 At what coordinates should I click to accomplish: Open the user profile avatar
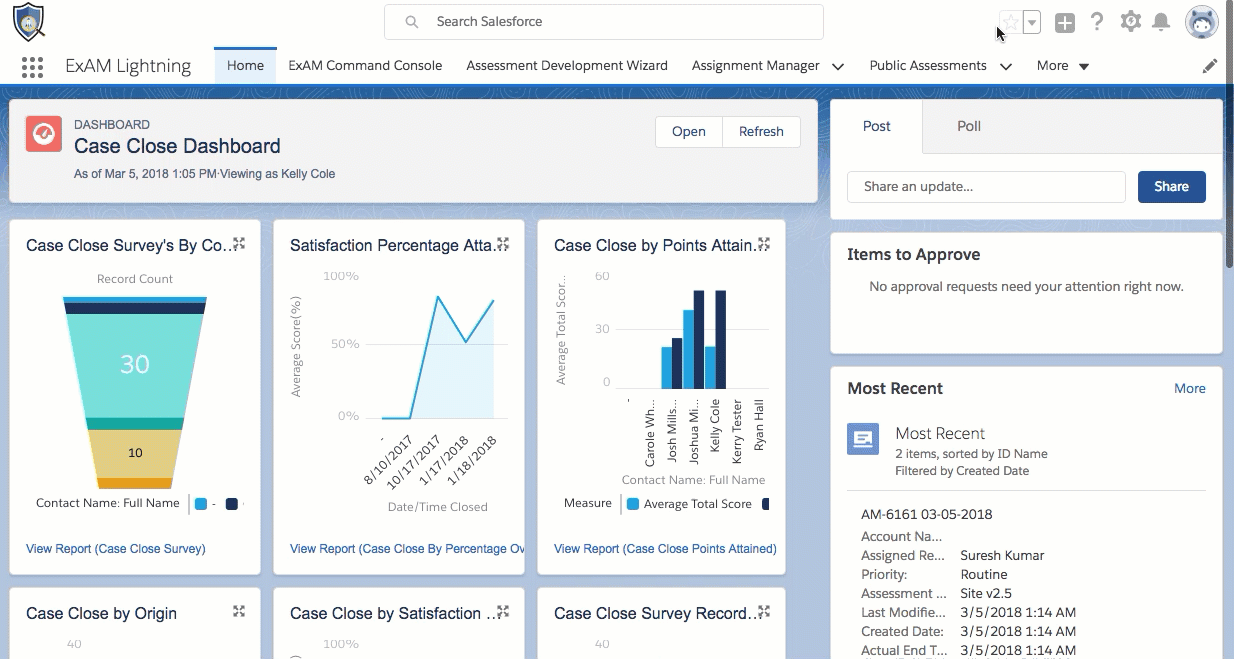click(x=1201, y=21)
